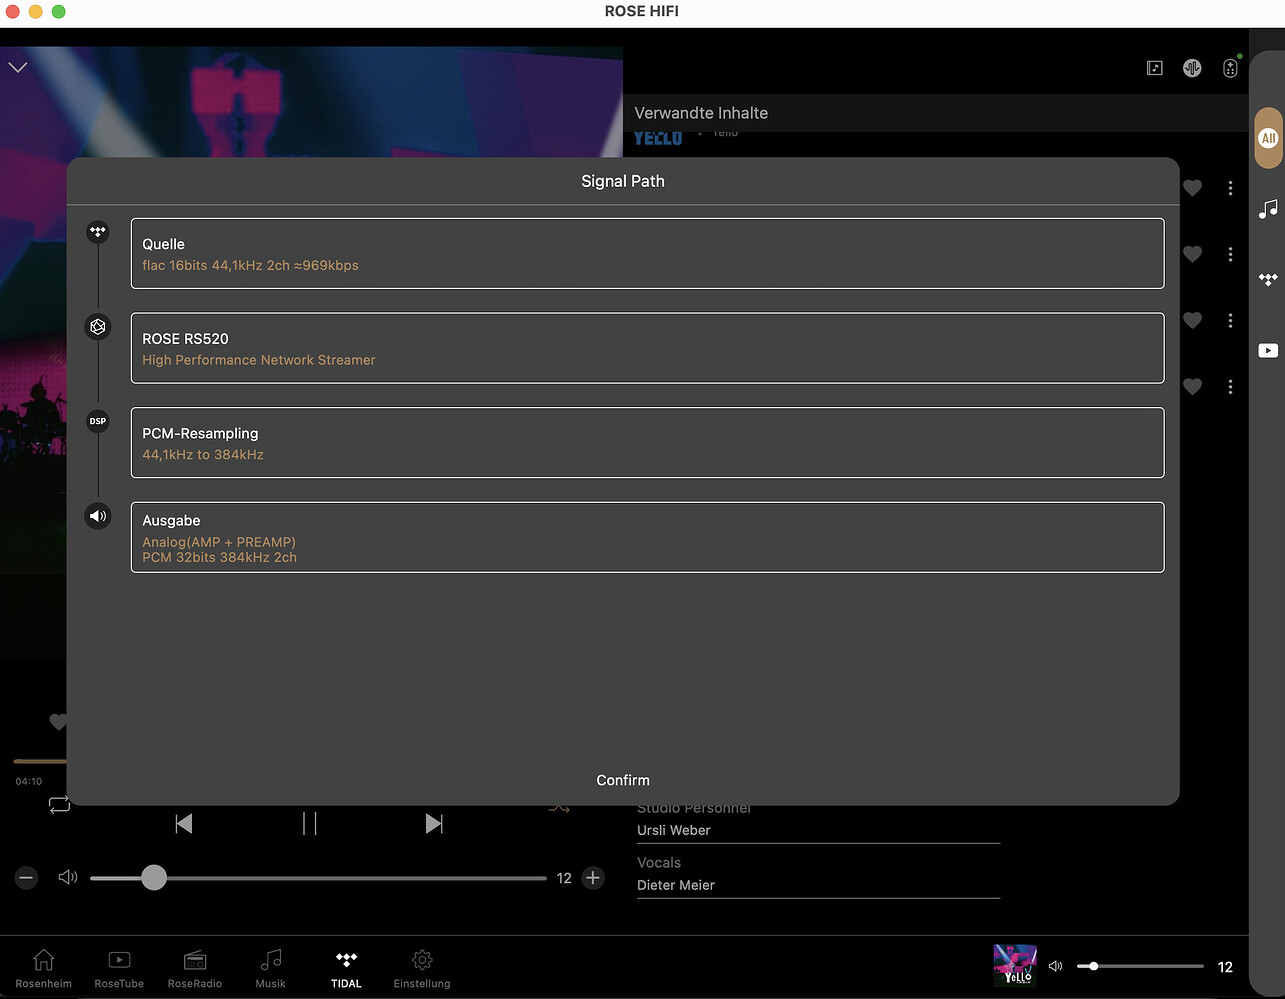Screen dimensions: 1285x999
Task: Toggle shuffle mode
Action: 559,808
